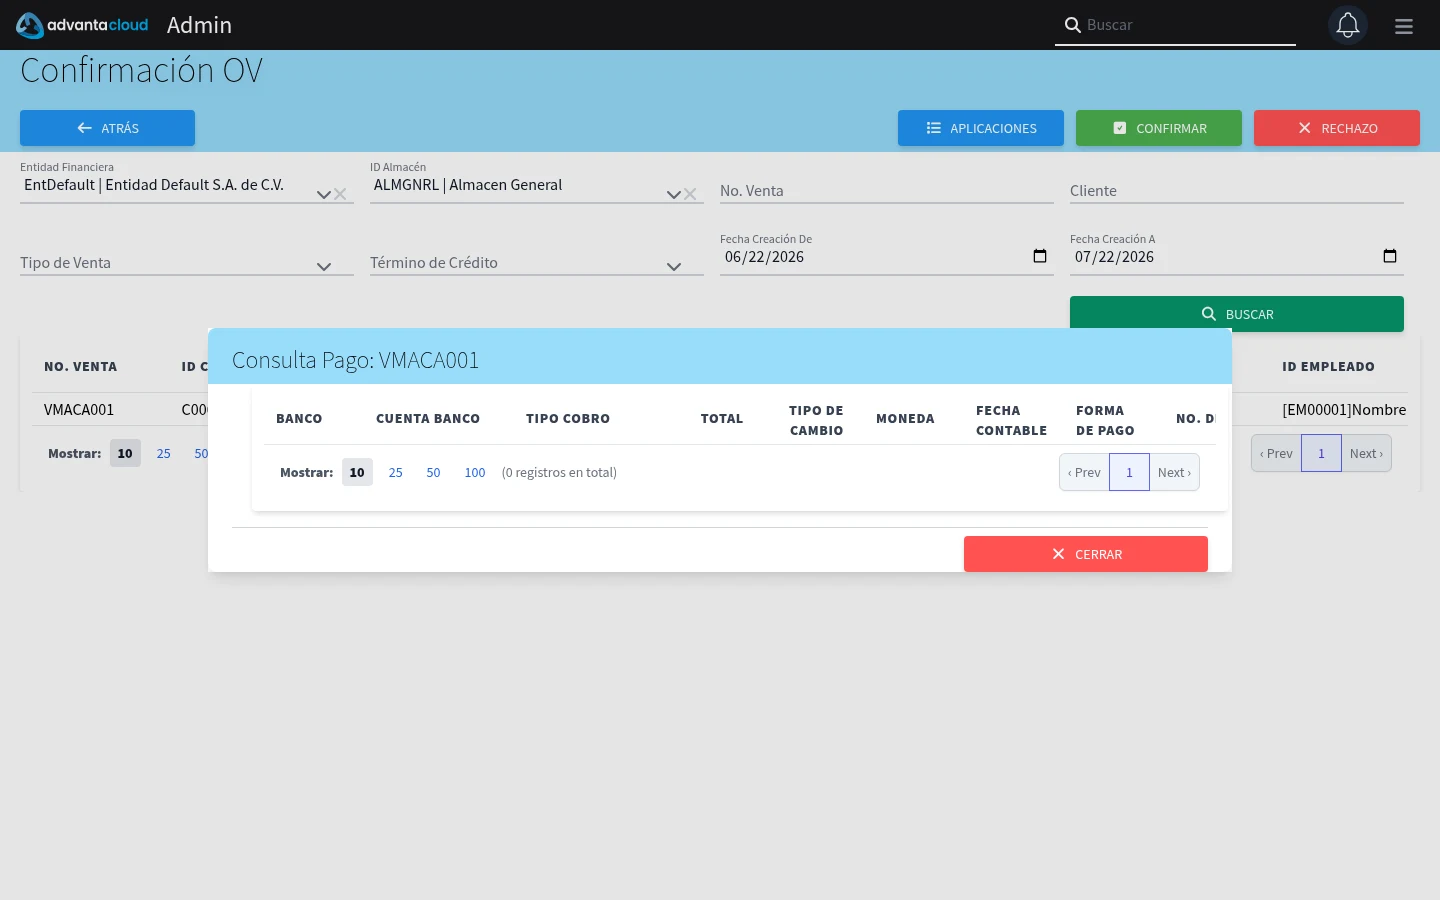The width and height of the screenshot is (1440, 900).
Task: Clear the ID Almacén selection
Action: (x=690, y=194)
